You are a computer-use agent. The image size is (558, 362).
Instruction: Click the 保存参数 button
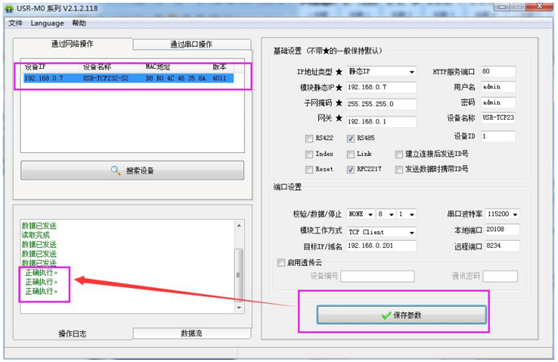coord(401,315)
